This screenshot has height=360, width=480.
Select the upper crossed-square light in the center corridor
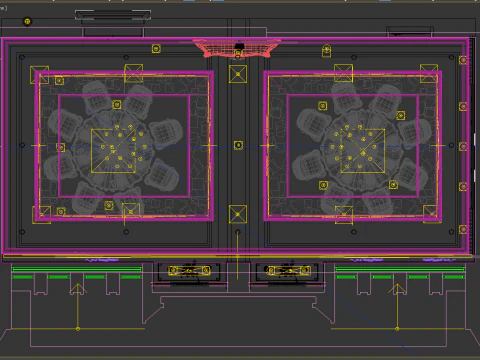(238, 74)
